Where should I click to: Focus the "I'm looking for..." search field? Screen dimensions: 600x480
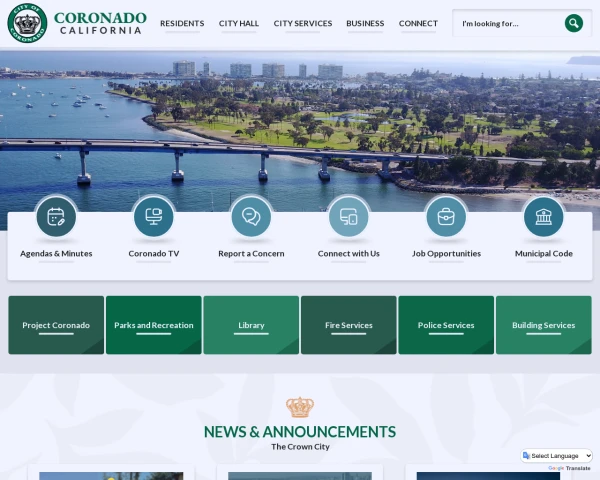509,23
